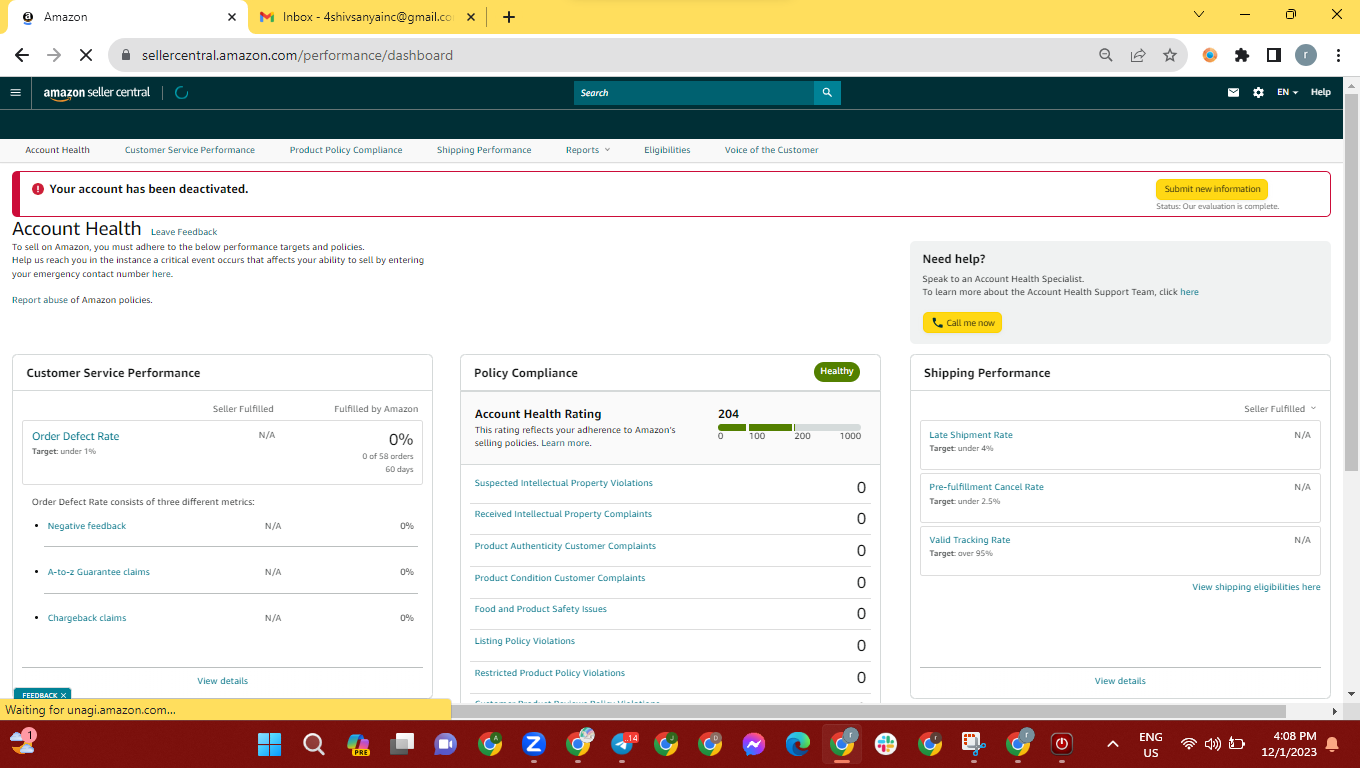This screenshot has height=768, width=1360.
Task: Click the Submit new information button
Action: click(1212, 189)
